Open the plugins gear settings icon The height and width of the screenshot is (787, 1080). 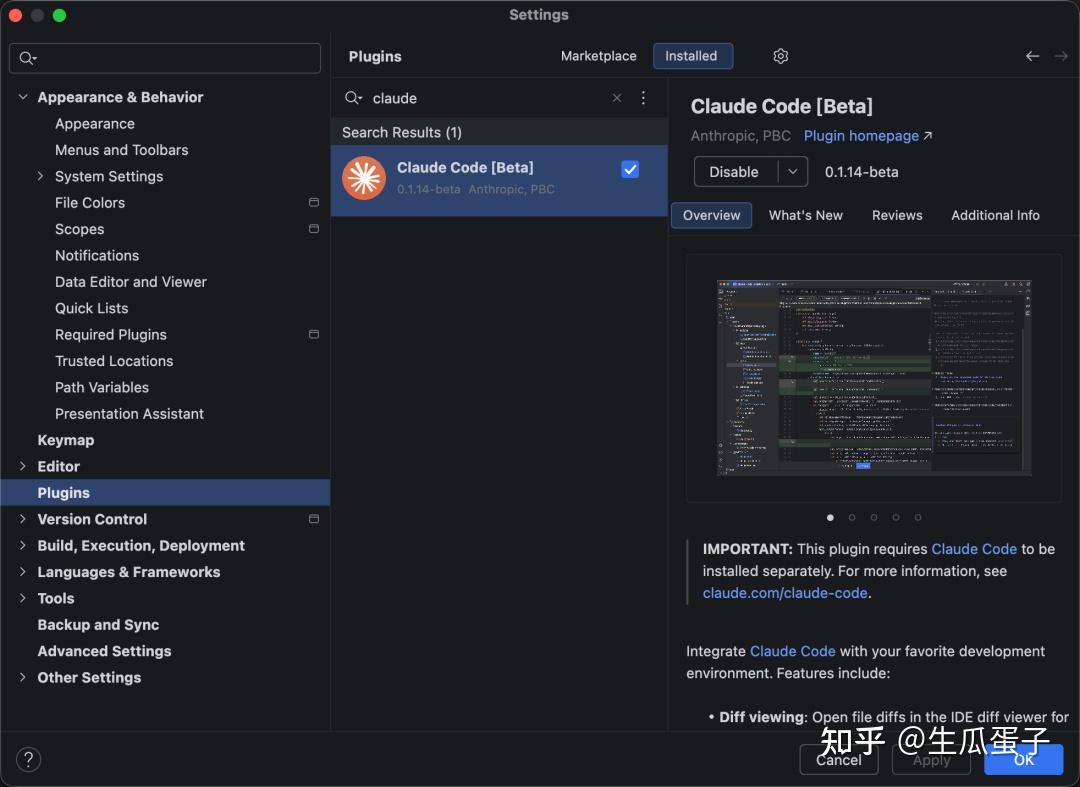[780, 56]
